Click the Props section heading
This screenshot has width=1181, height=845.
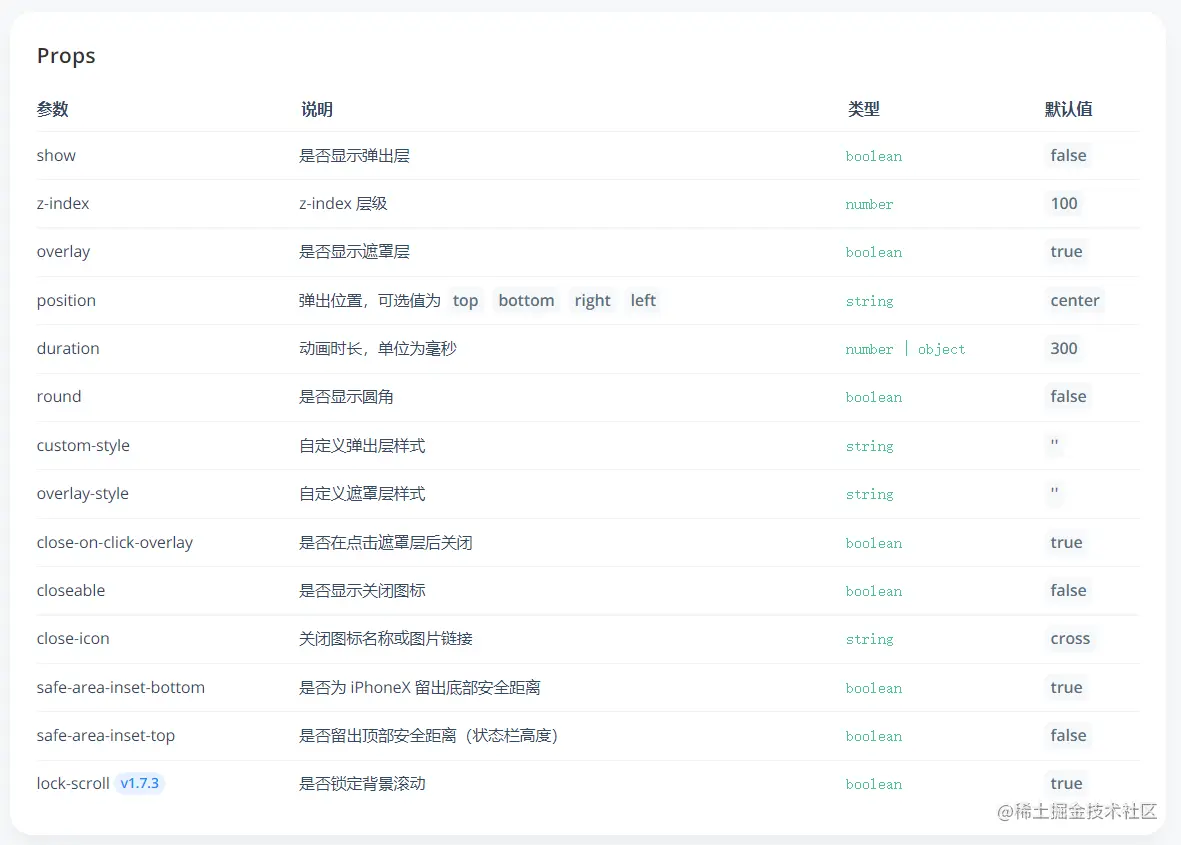(x=66, y=56)
